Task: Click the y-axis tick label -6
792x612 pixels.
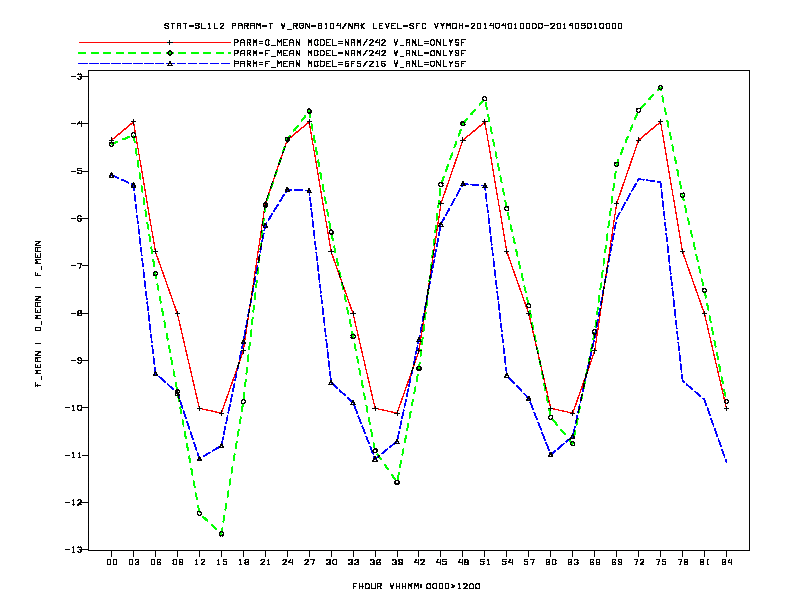Action: pyautogui.click(x=77, y=219)
